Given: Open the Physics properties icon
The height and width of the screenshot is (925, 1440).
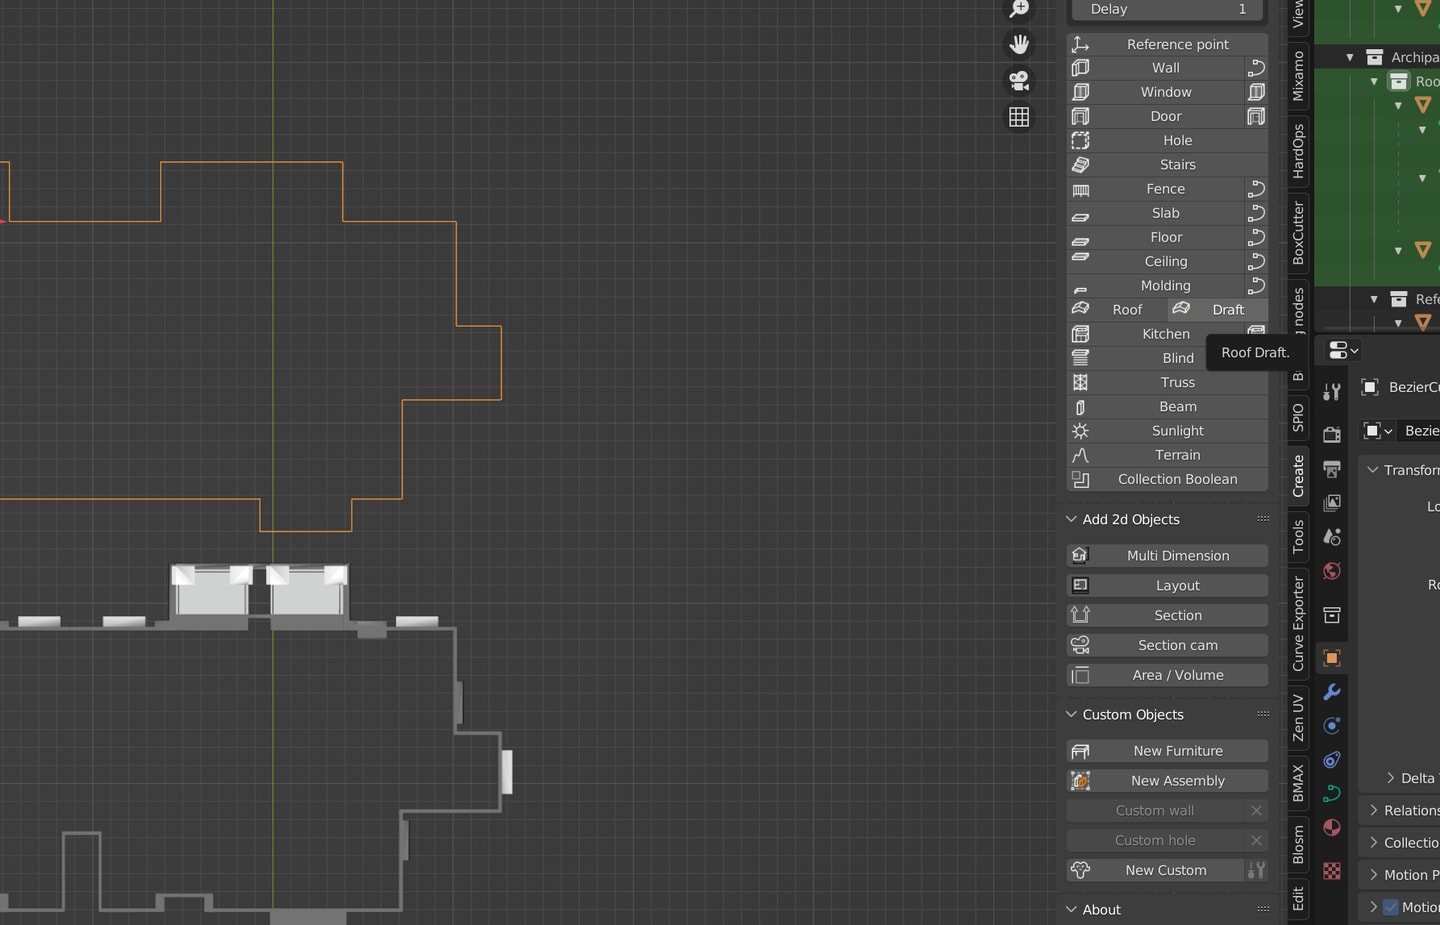Looking at the screenshot, I should 1332,726.
